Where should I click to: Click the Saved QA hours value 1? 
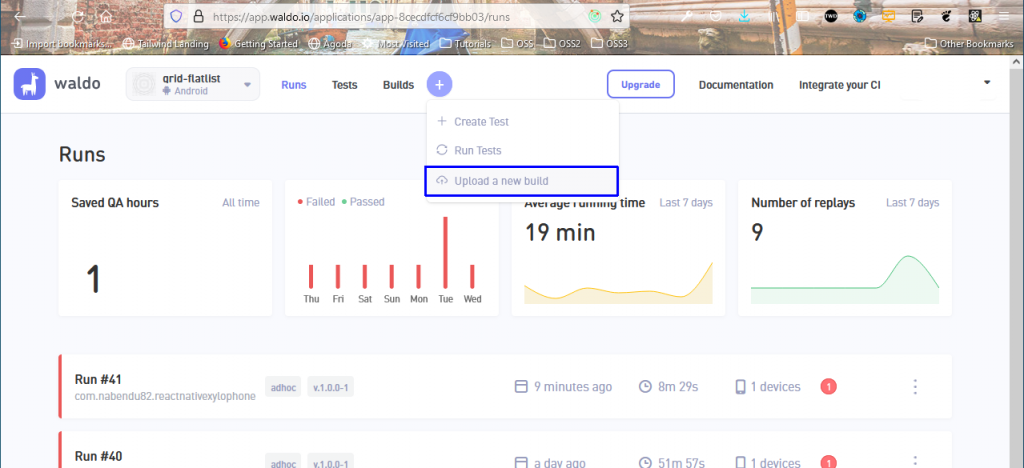coord(93,279)
